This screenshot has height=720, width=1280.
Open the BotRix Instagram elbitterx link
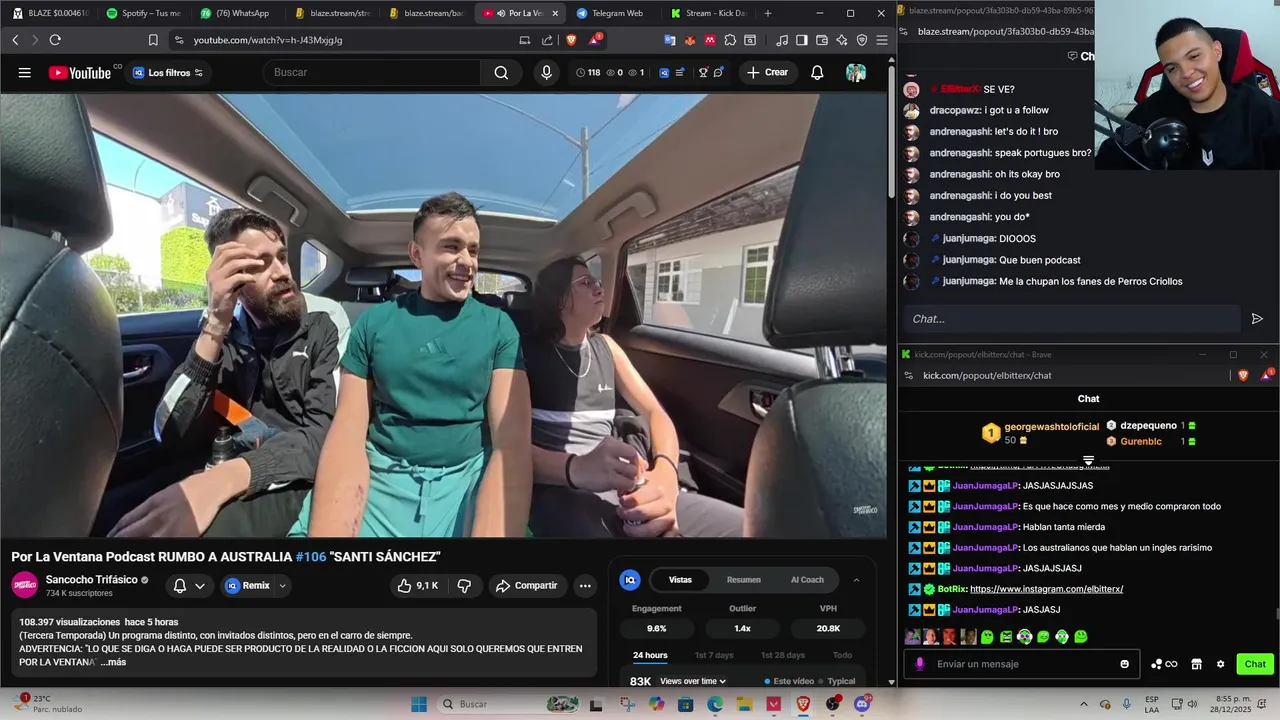click(1046, 589)
